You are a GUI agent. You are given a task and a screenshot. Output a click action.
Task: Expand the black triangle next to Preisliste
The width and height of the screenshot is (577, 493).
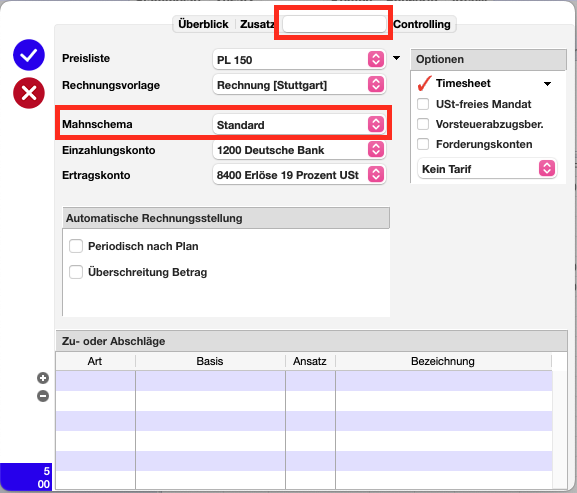click(x=396, y=58)
